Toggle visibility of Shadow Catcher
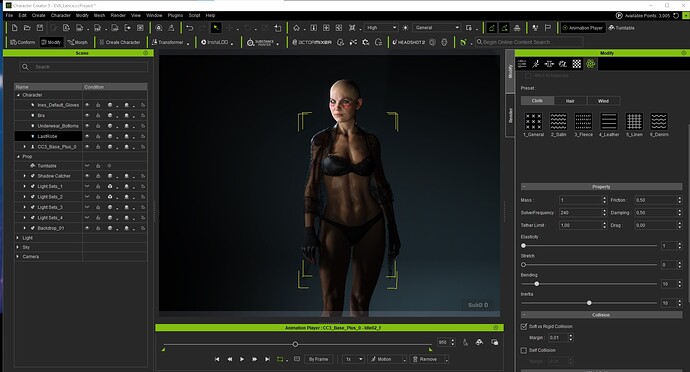The width and height of the screenshot is (690, 372). (x=87, y=176)
